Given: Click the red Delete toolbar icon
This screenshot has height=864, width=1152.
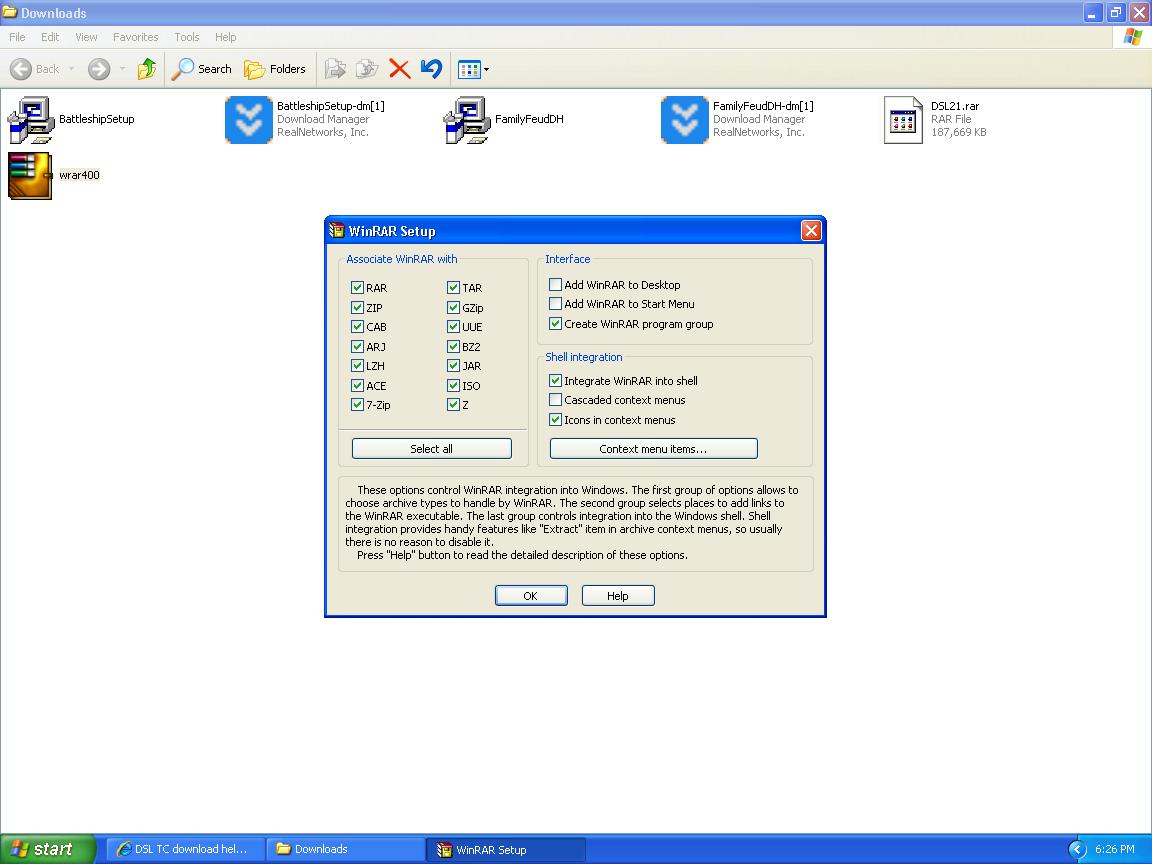Looking at the screenshot, I should click(x=399, y=69).
